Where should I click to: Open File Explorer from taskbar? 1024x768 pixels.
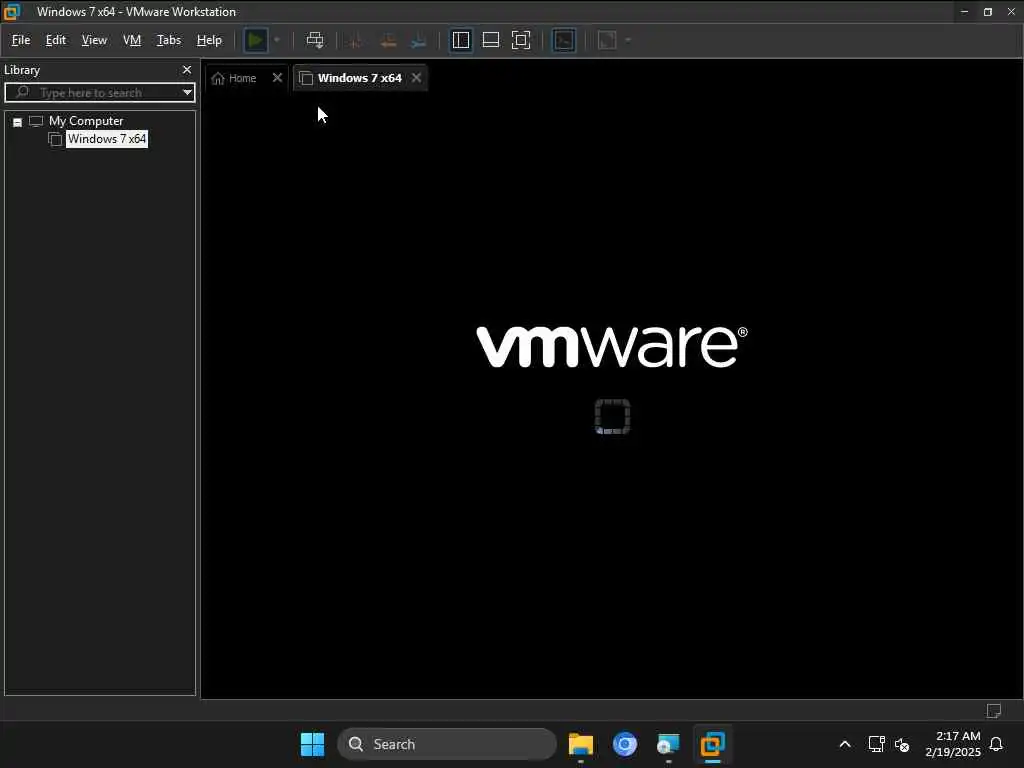pos(581,744)
